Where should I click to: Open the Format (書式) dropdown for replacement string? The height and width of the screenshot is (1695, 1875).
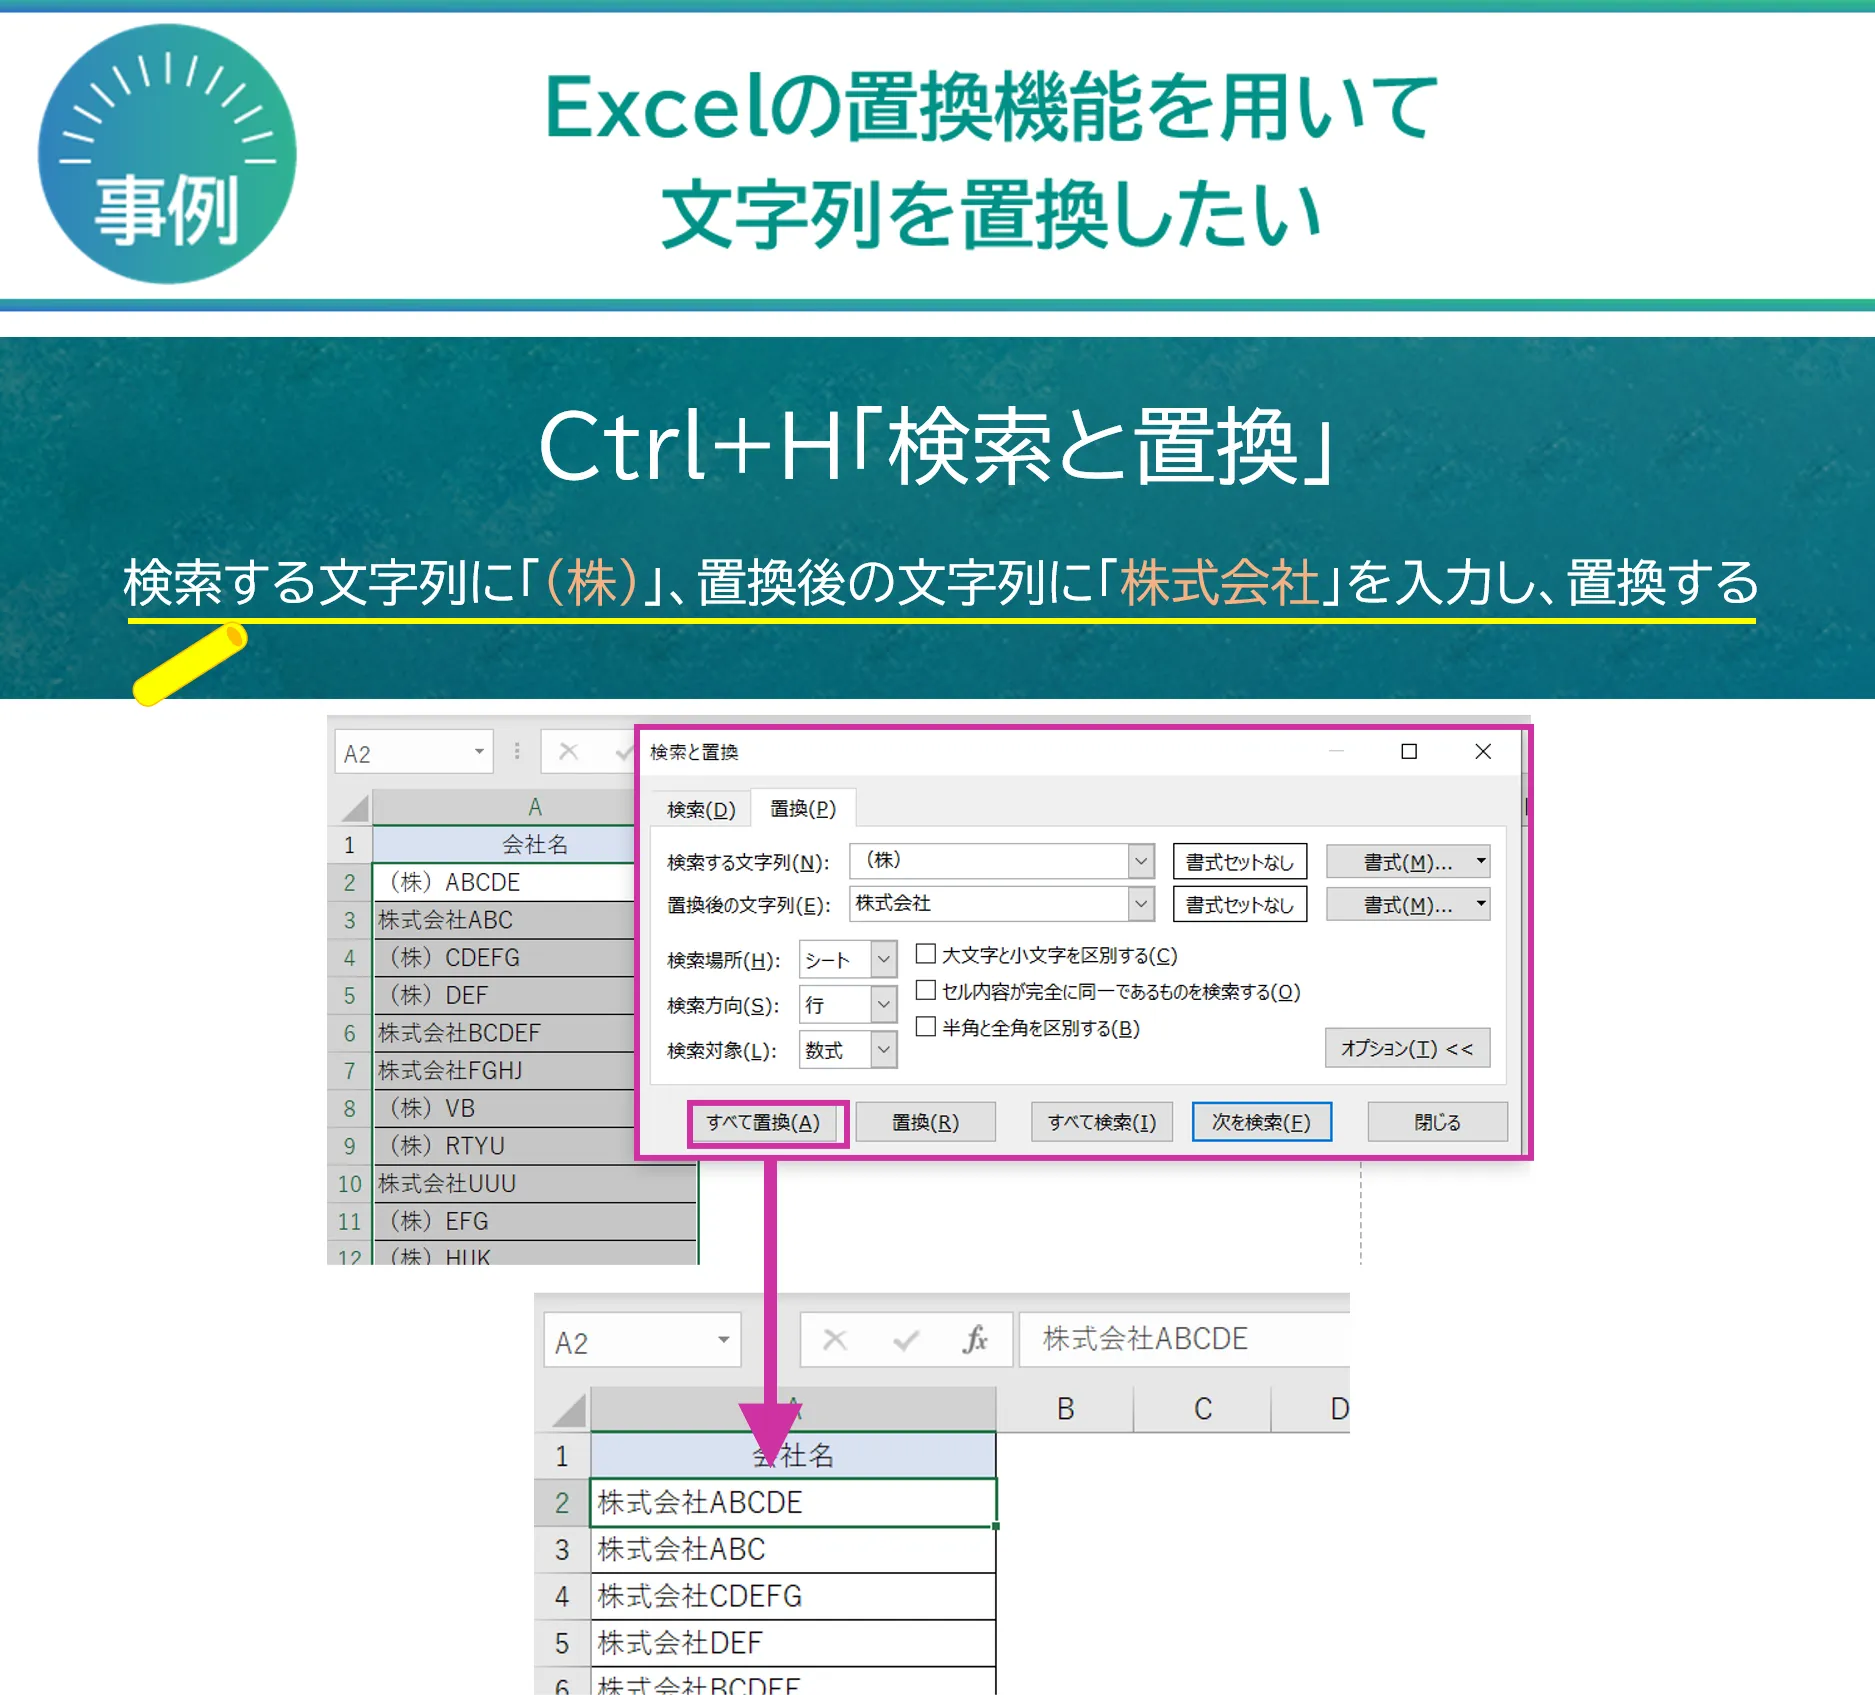[1408, 904]
